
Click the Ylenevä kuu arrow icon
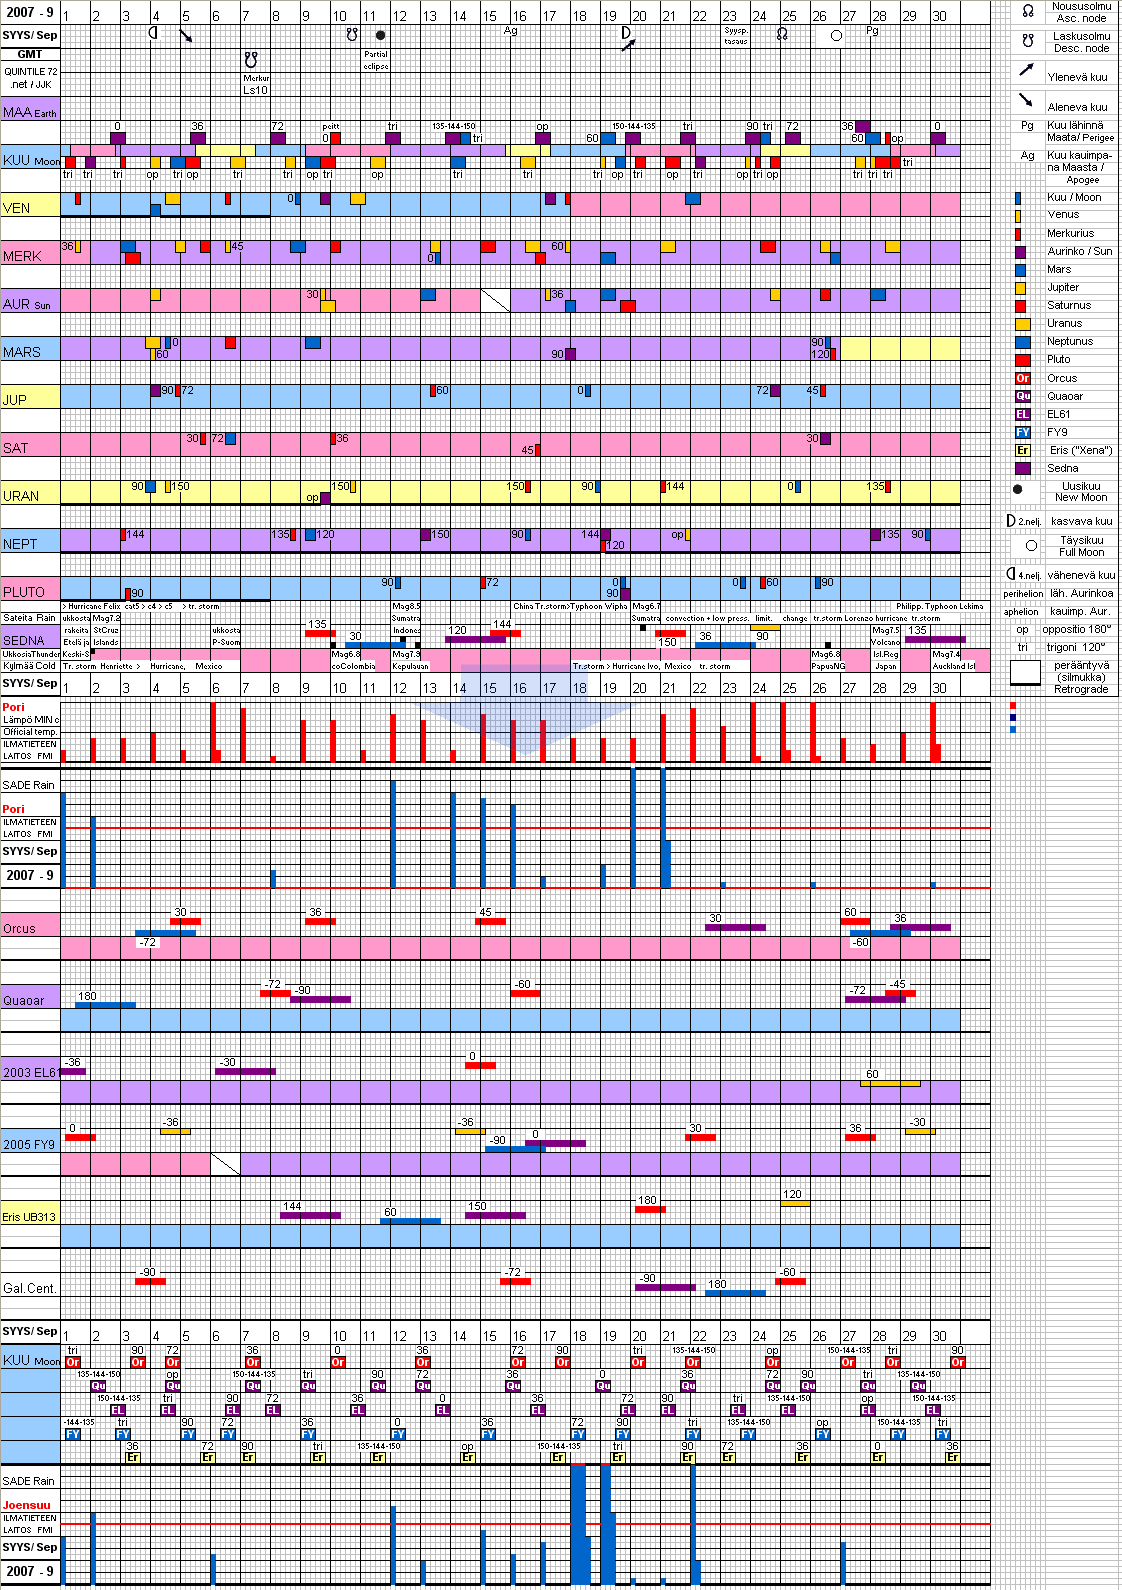pos(1026,70)
